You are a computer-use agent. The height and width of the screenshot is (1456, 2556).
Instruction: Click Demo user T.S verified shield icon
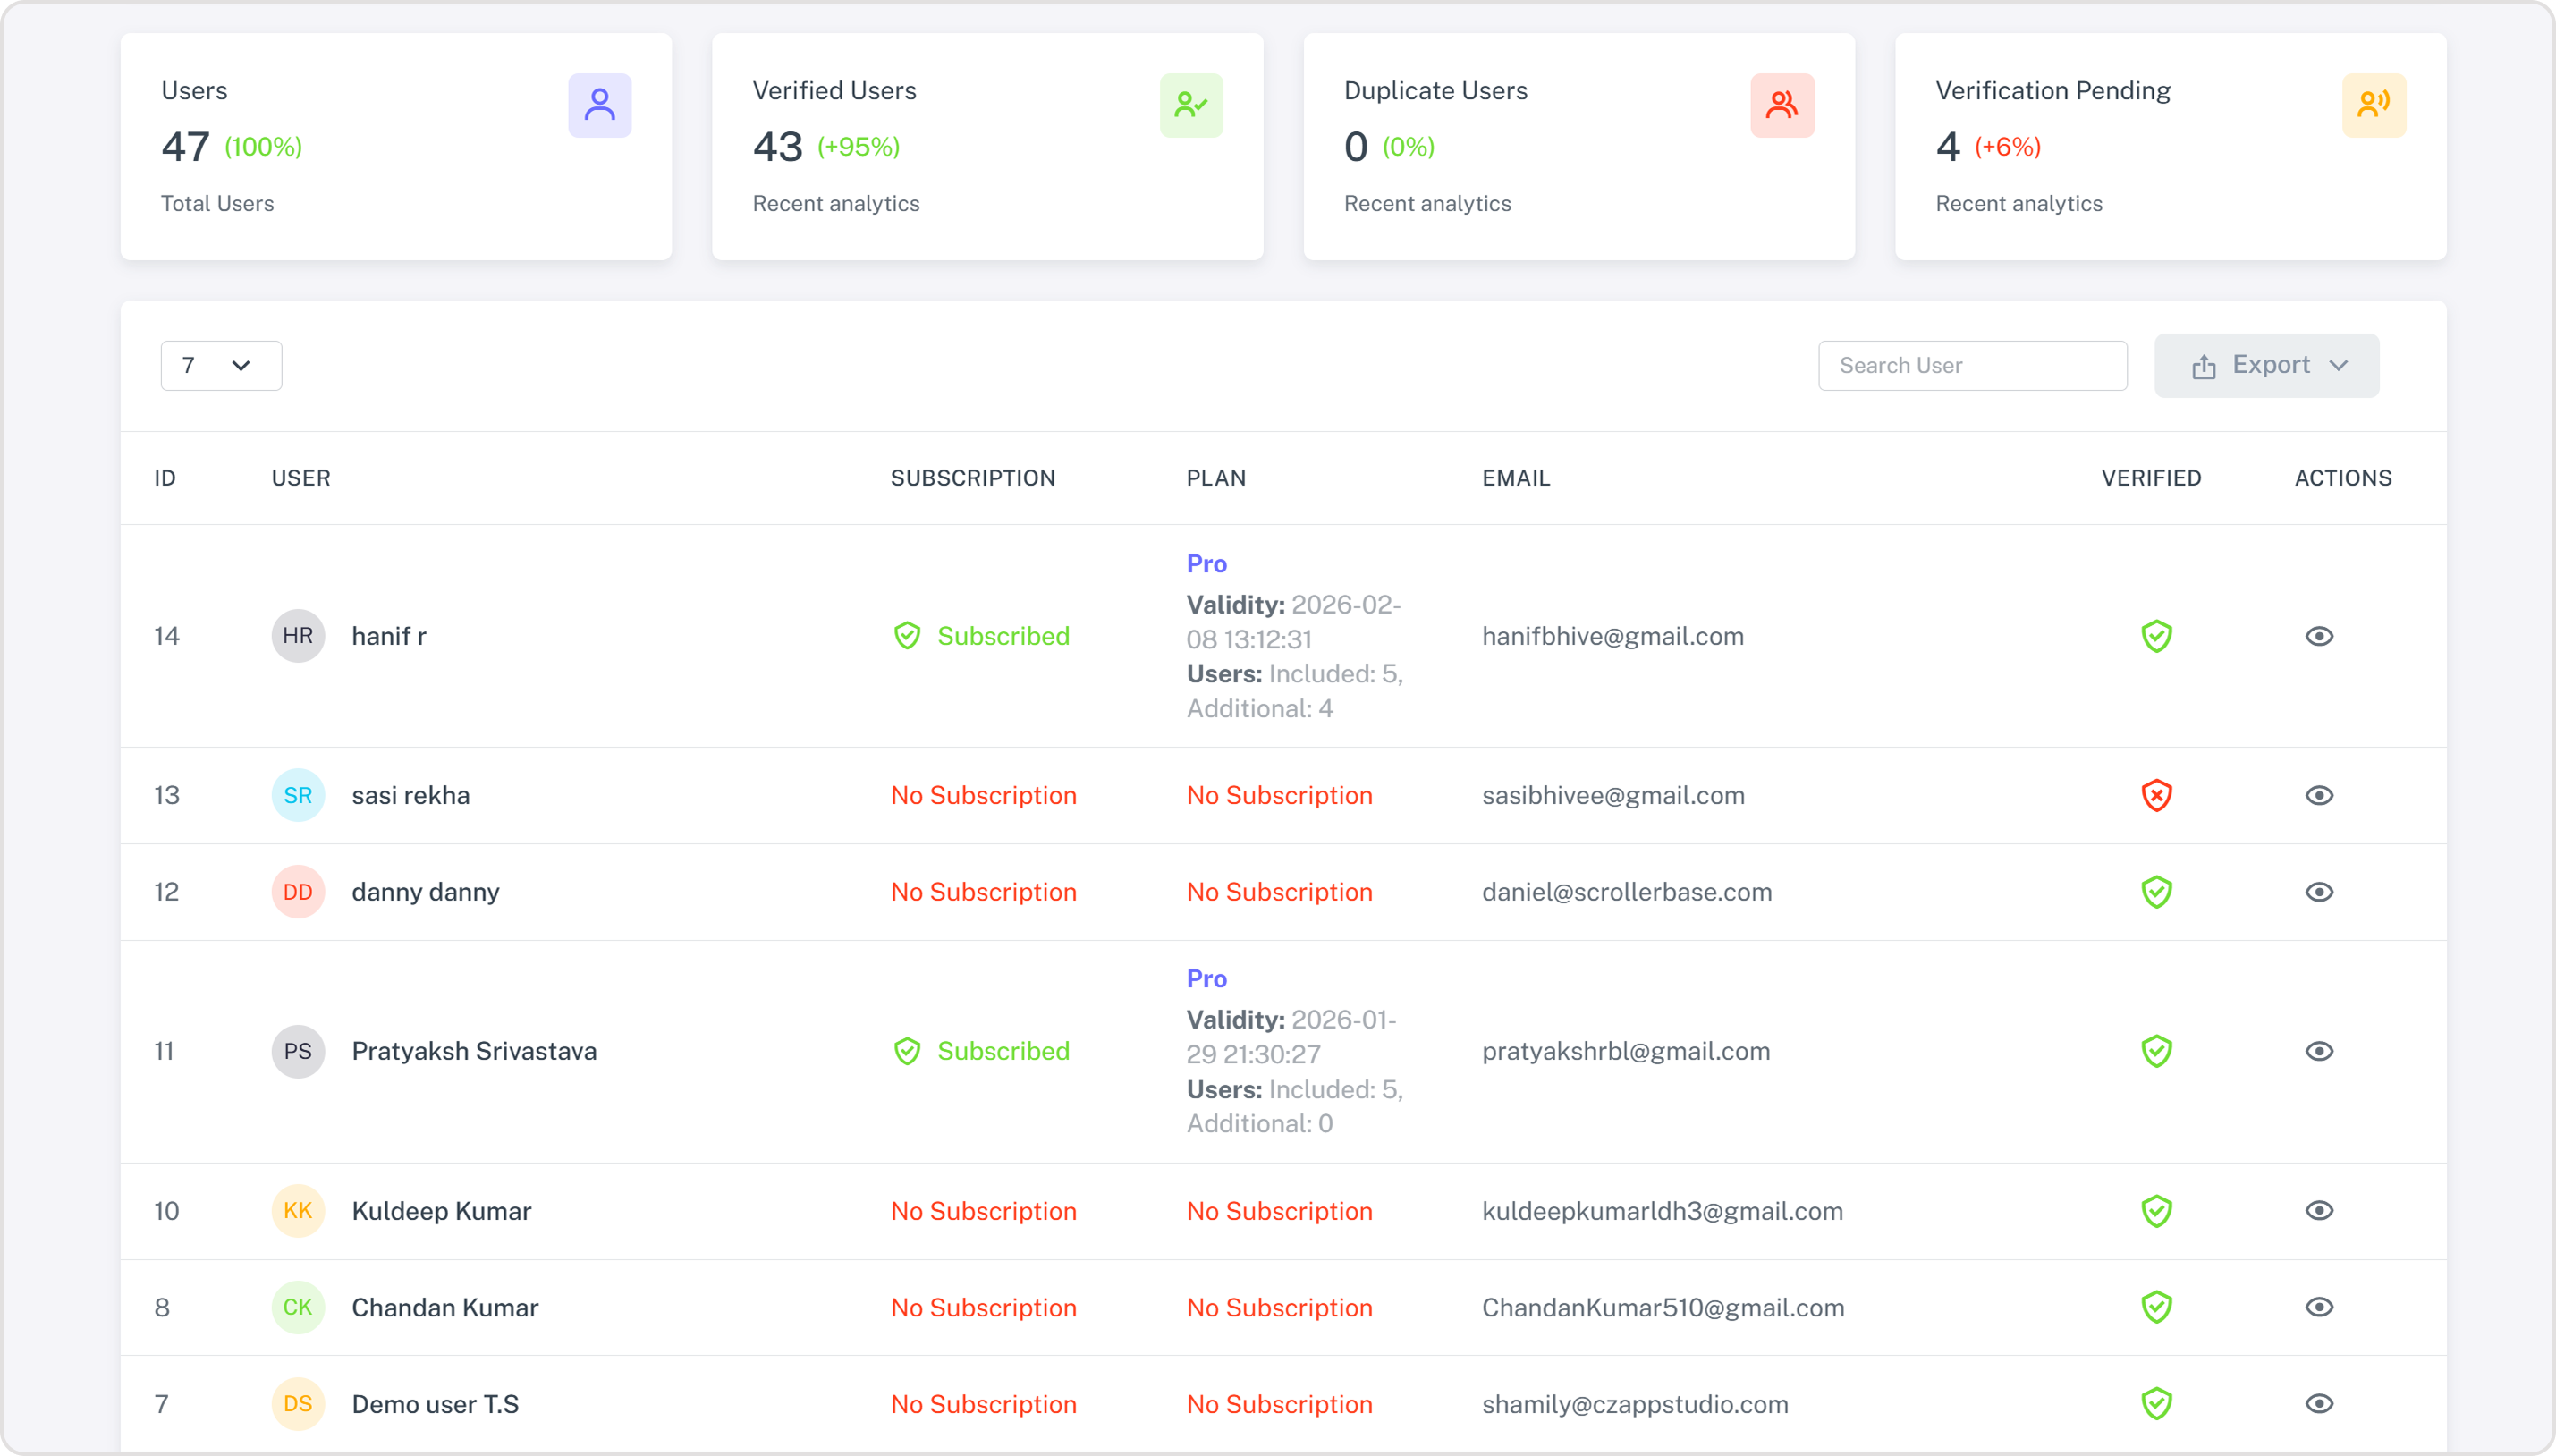(x=2156, y=1404)
